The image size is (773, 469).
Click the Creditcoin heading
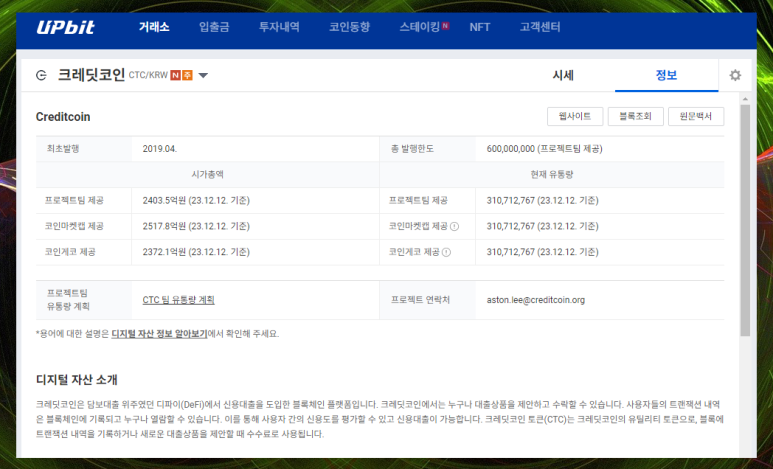pyautogui.click(x=63, y=117)
